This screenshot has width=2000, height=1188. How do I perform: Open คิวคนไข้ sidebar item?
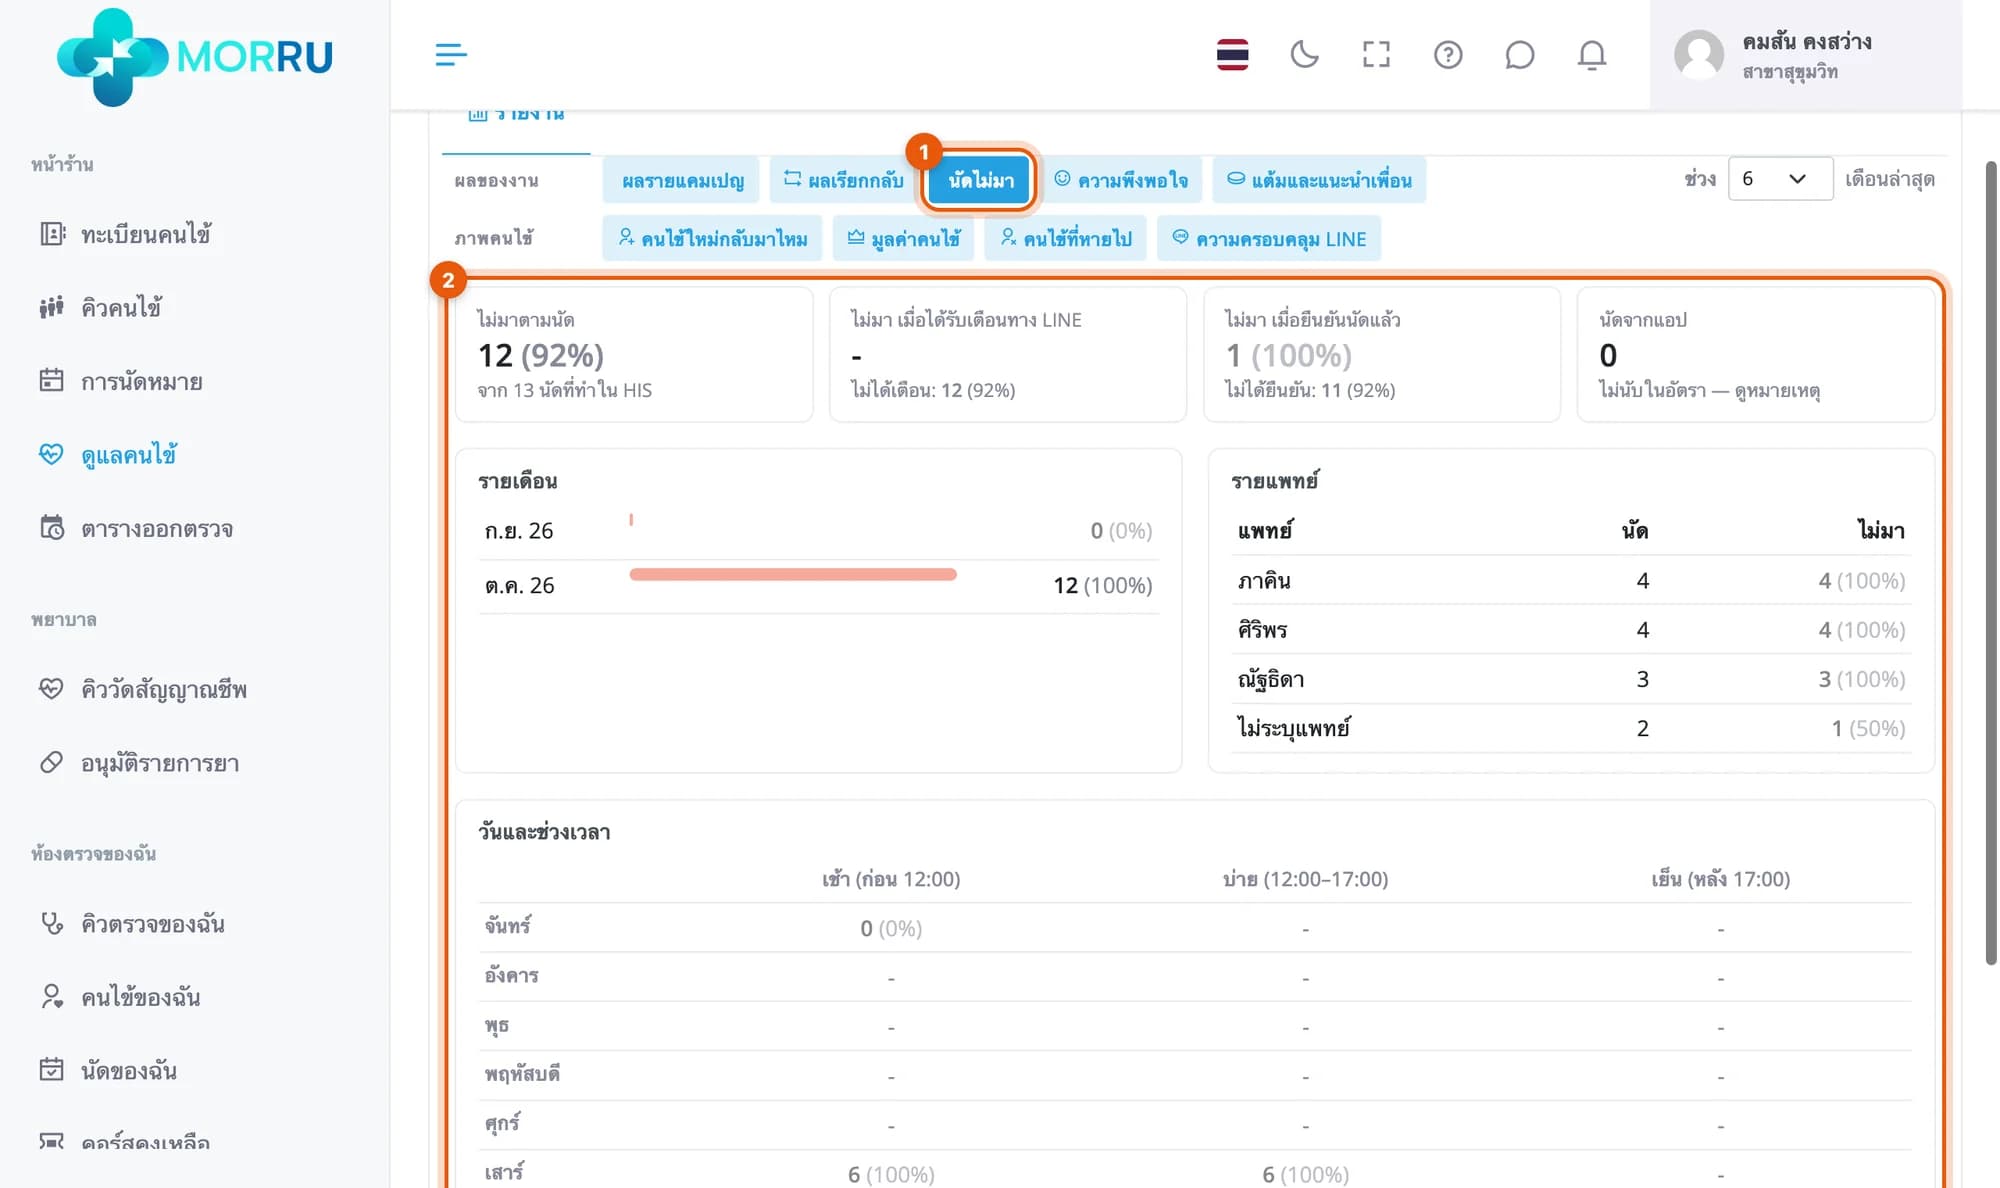tap(101, 307)
